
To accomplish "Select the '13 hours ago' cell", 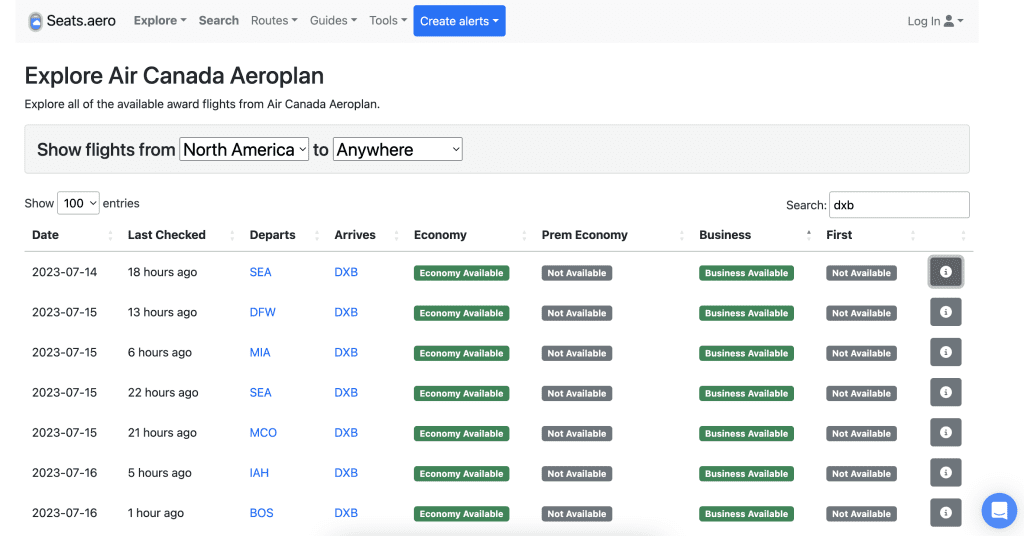I will [162, 312].
